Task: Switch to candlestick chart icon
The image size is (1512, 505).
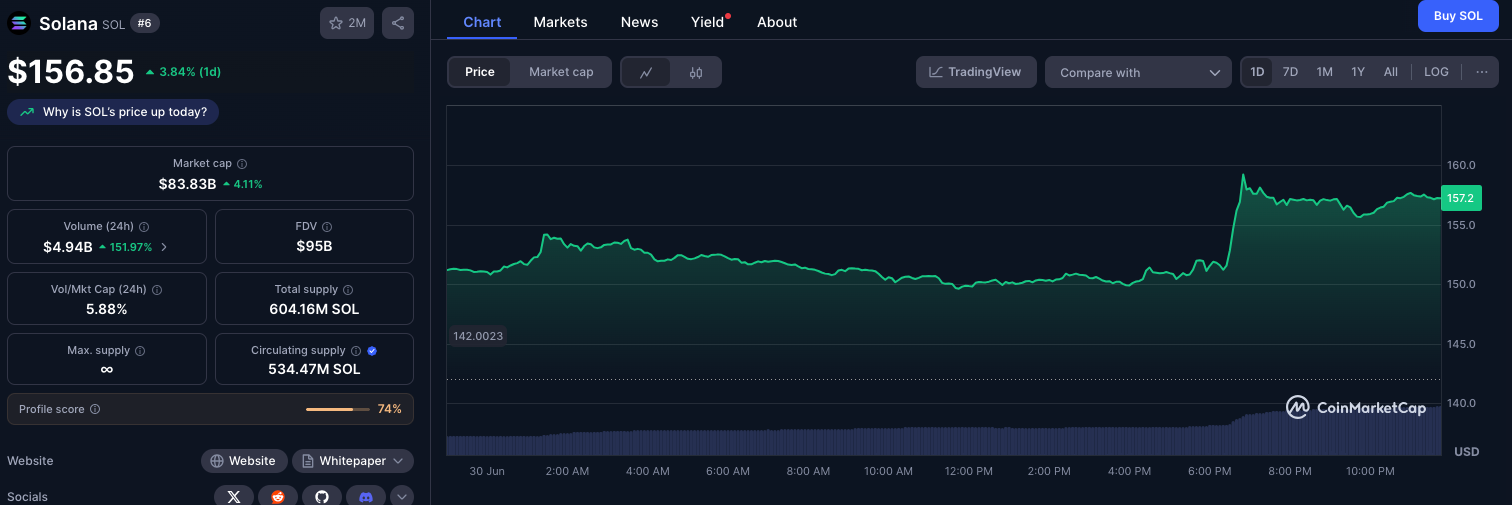Action: (696, 72)
